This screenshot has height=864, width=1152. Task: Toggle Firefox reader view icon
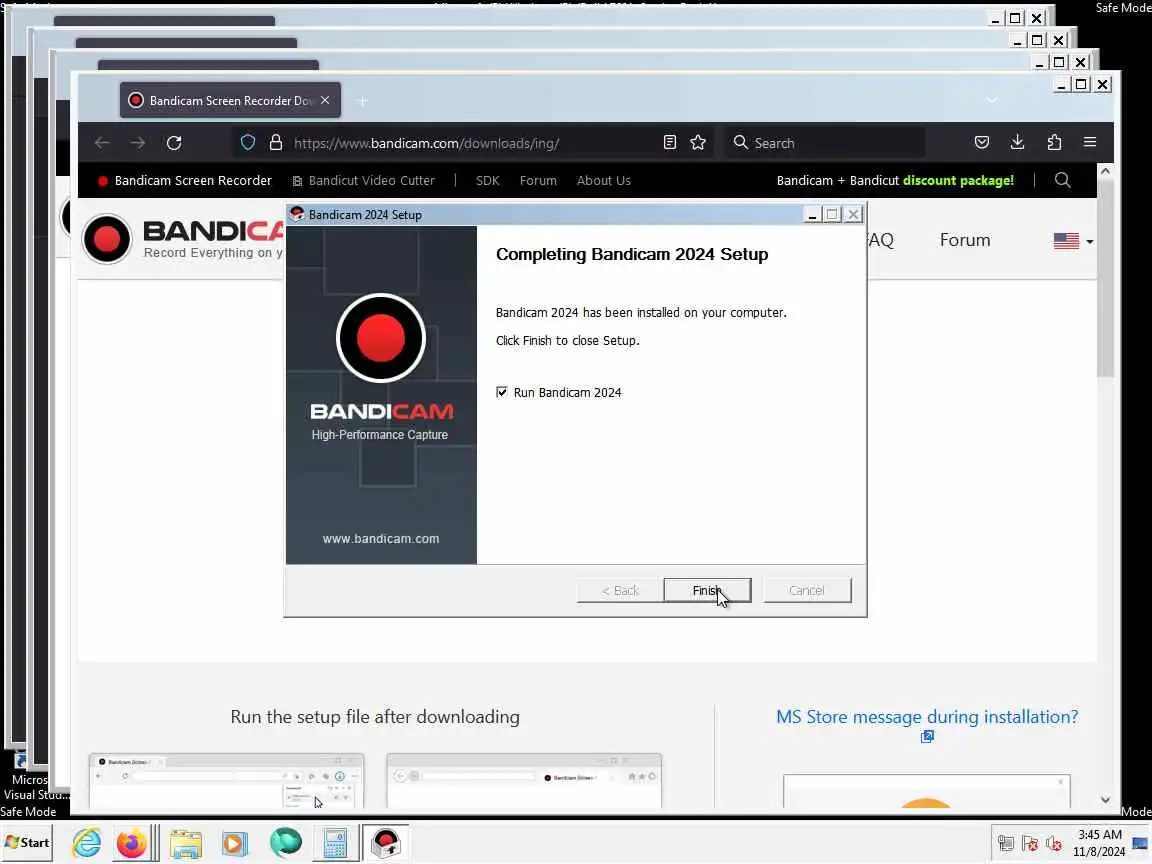[669, 143]
